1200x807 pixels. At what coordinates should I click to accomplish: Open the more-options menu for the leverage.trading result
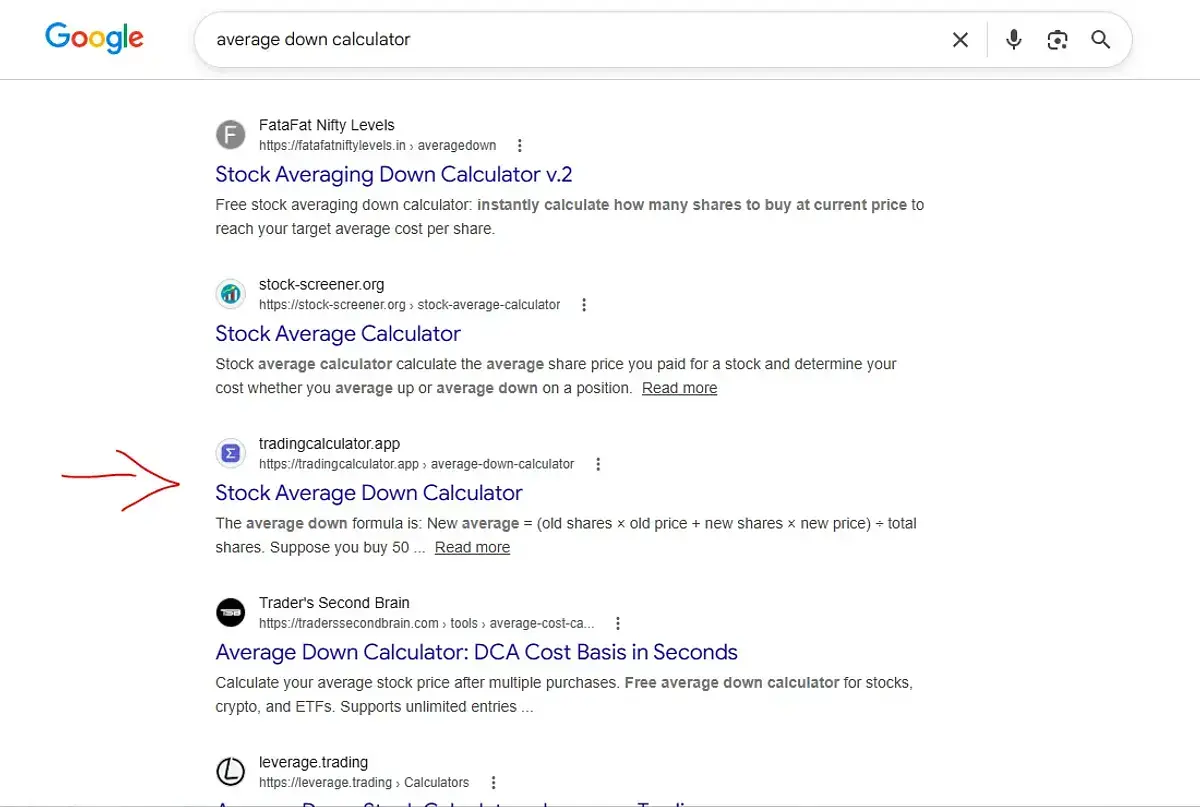point(493,783)
